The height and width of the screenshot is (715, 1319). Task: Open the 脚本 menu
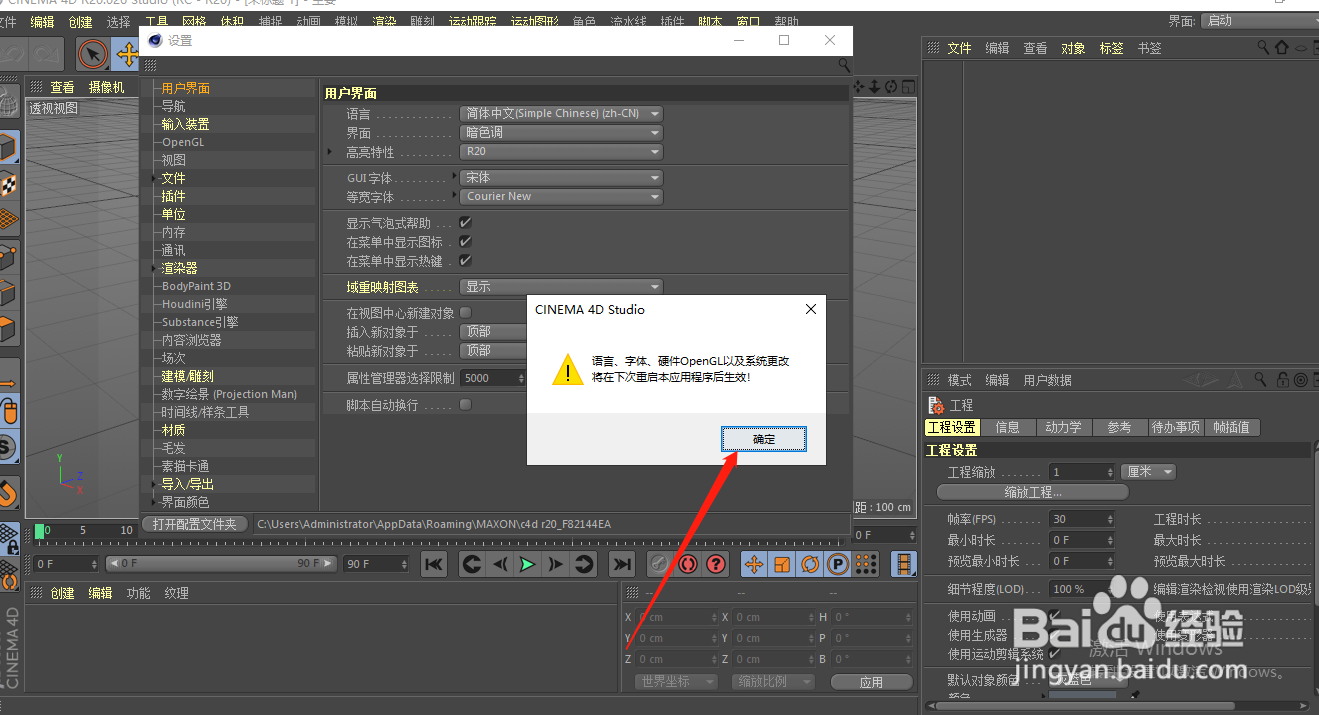tap(710, 22)
